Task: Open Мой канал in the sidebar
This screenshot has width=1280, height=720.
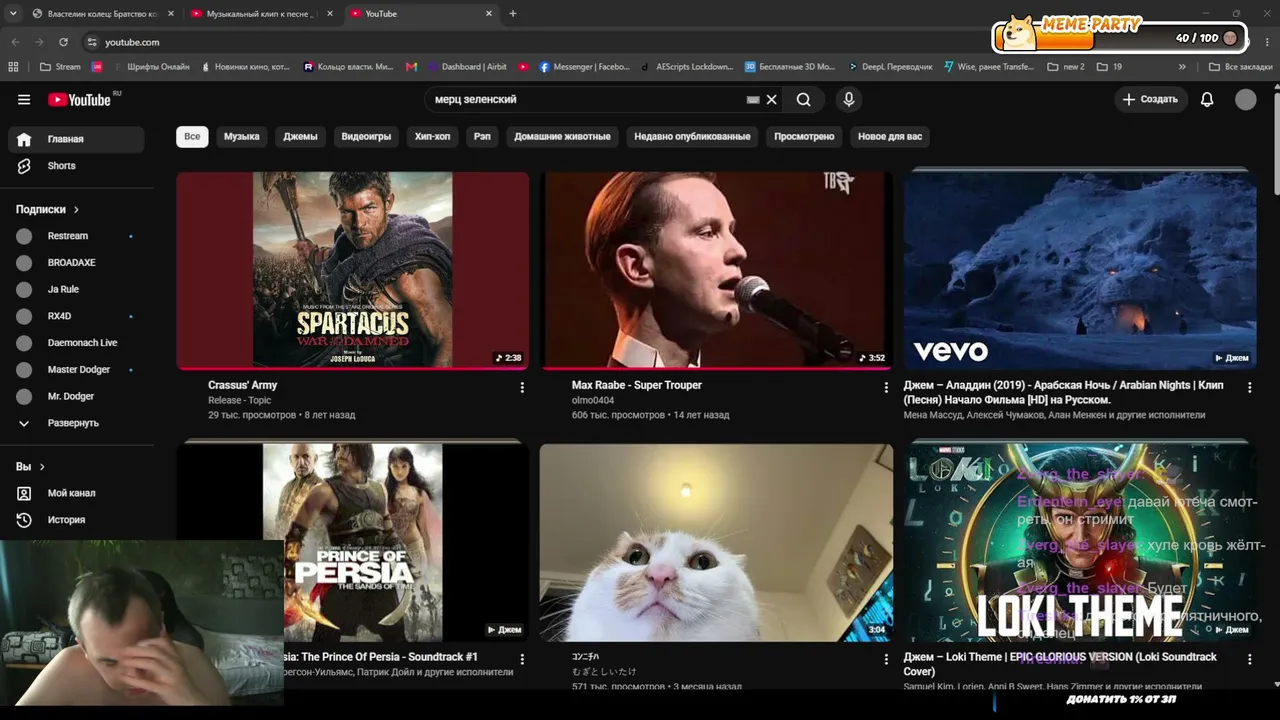Action: point(76,493)
